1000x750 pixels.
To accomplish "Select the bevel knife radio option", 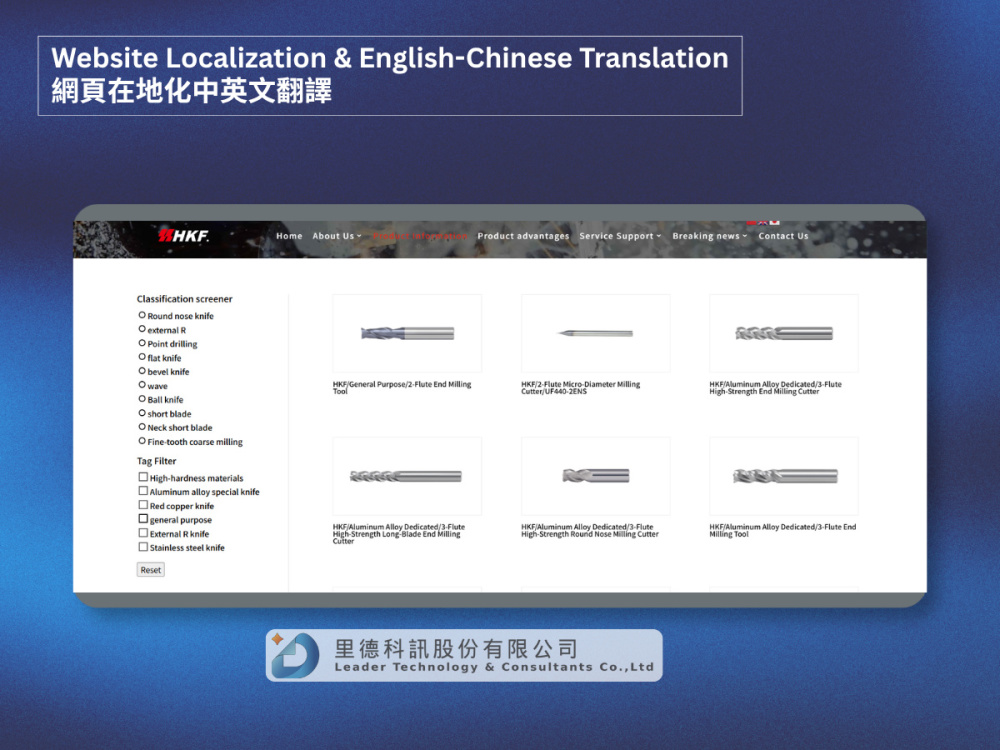I will click(x=142, y=371).
